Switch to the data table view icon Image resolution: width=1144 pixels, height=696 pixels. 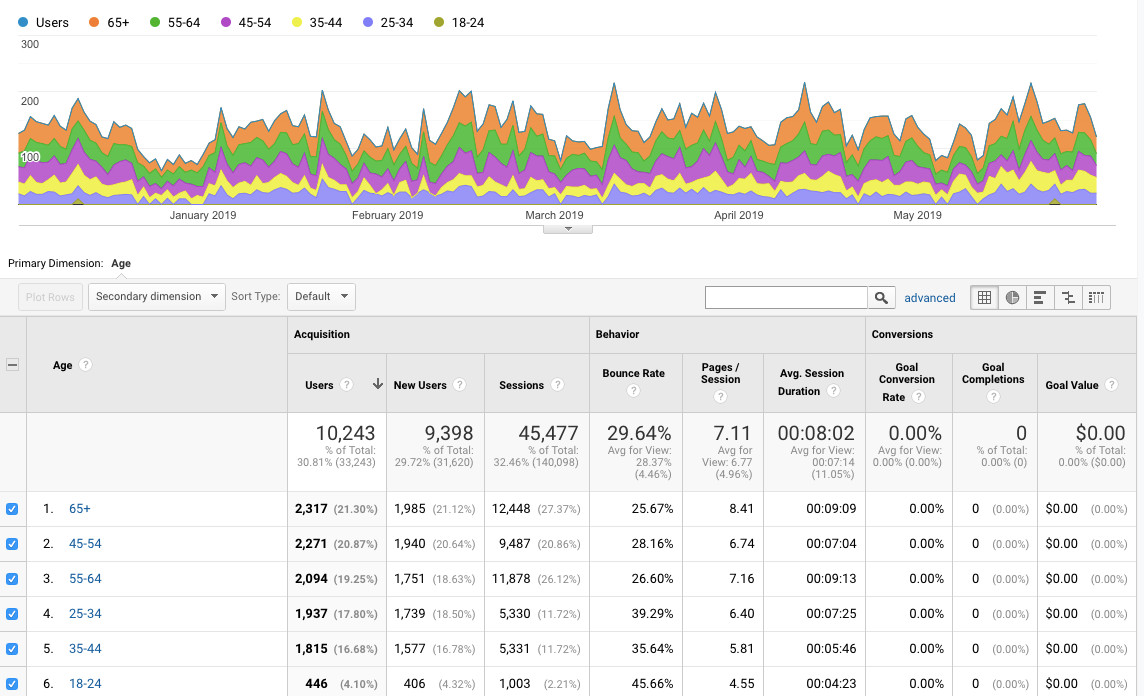[984, 297]
